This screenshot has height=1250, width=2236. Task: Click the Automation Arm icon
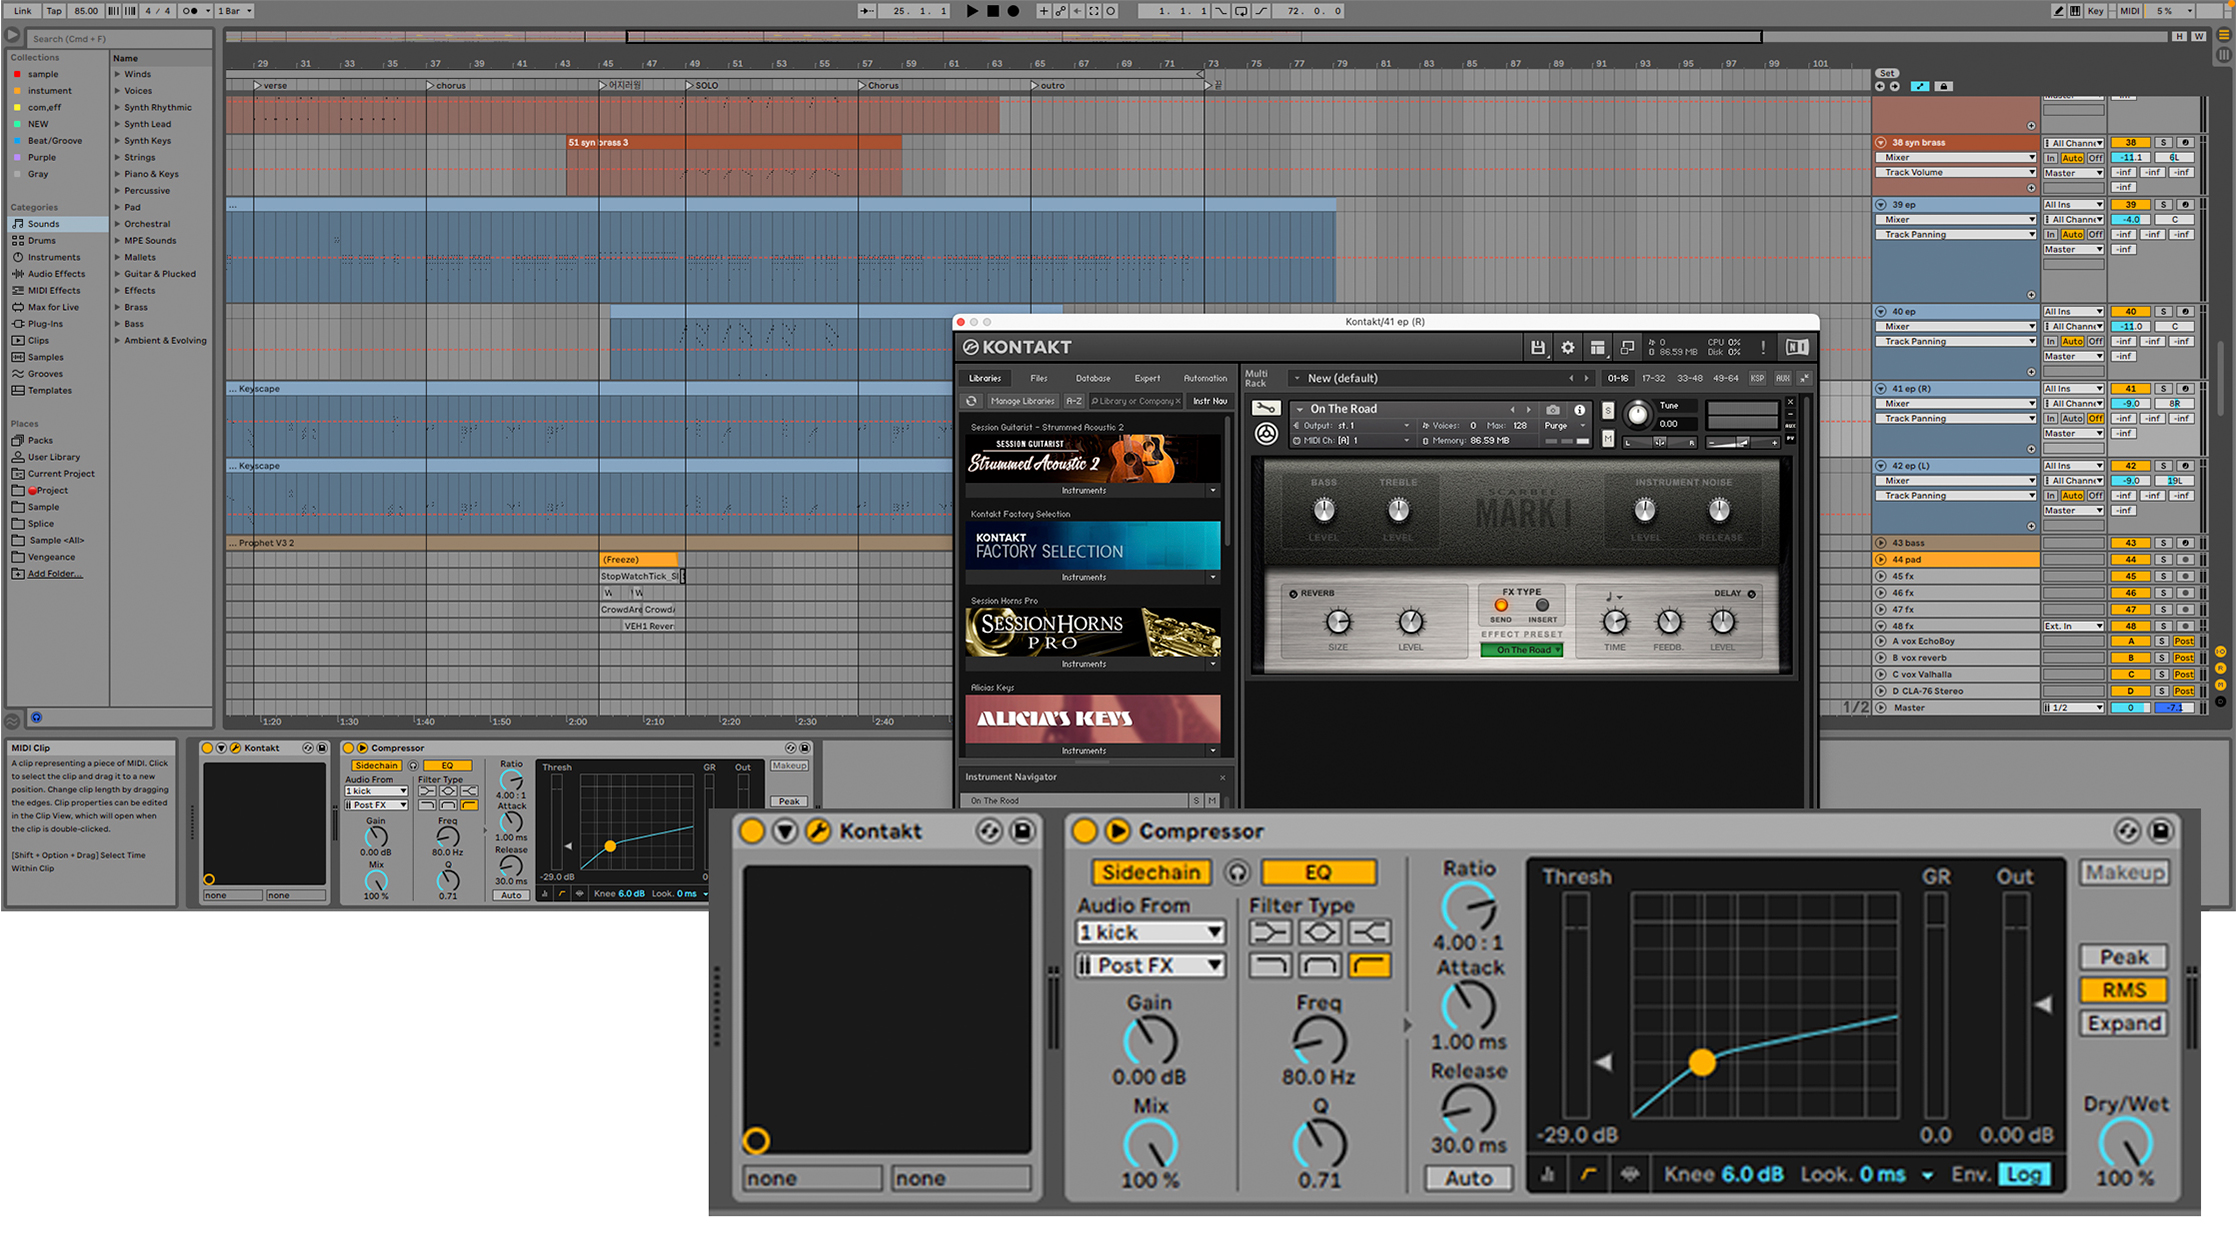pos(1060,11)
